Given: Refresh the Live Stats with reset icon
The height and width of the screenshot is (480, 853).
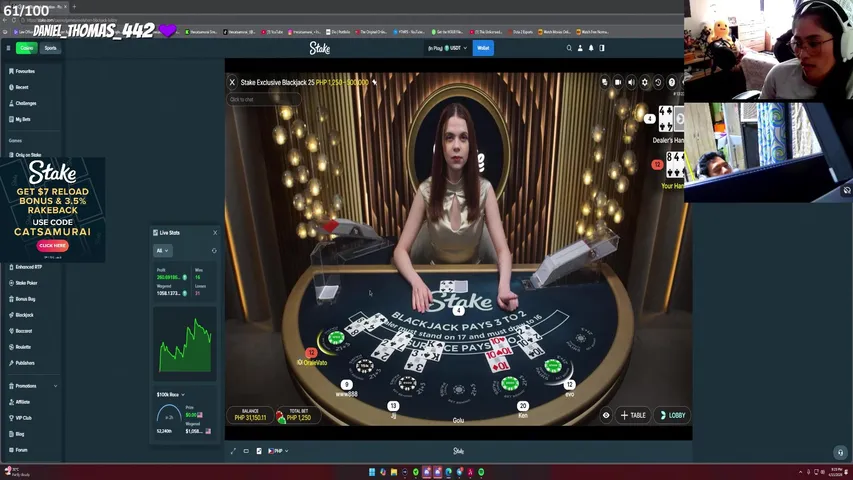Looking at the screenshot, I should point(214,251).
